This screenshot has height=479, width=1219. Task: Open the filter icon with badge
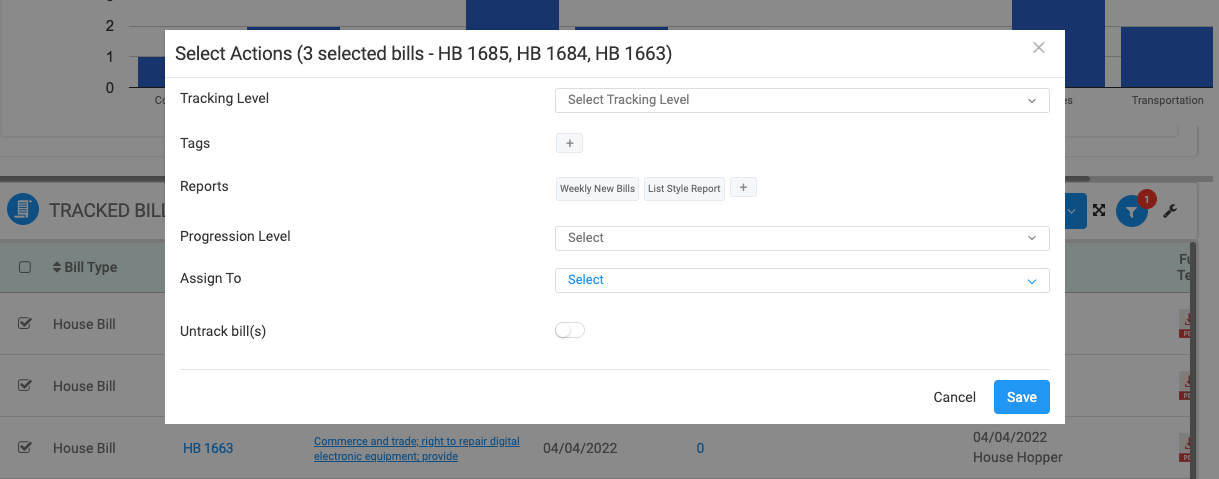coord(1131,211)
